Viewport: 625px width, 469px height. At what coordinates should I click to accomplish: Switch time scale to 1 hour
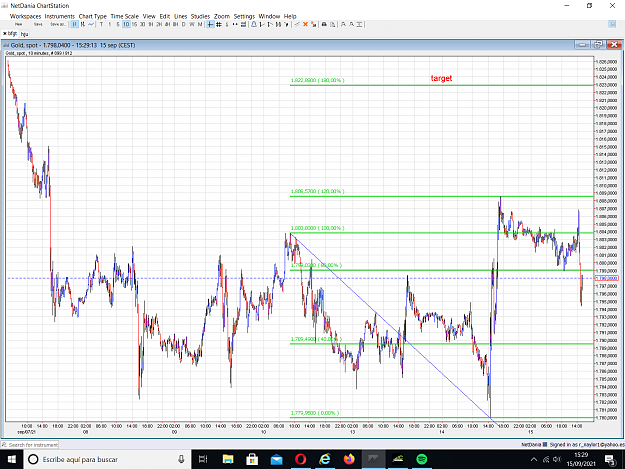point(151,24)
